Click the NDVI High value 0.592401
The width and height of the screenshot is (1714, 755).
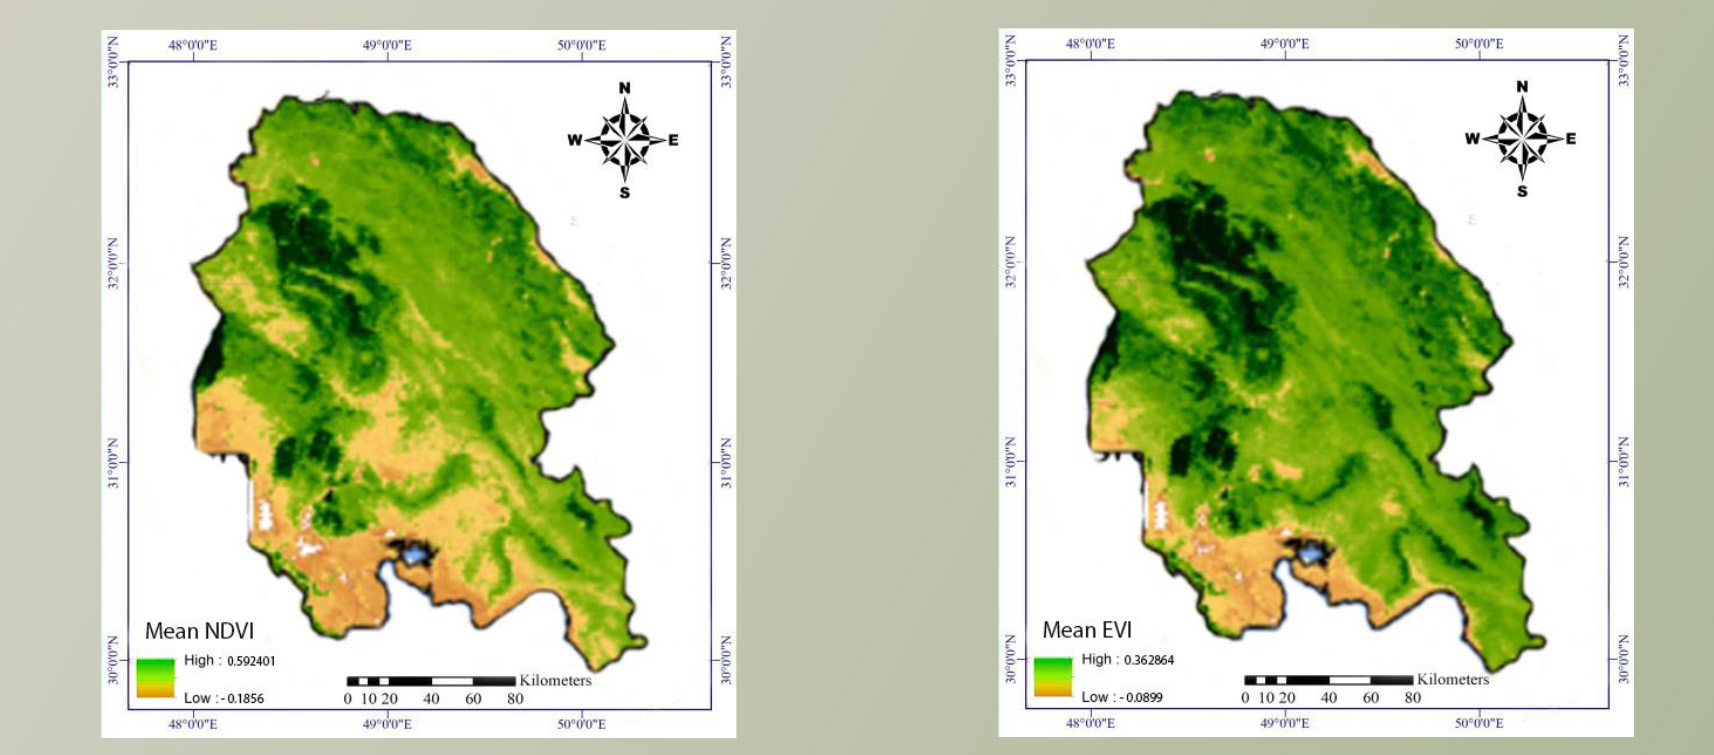251,661
